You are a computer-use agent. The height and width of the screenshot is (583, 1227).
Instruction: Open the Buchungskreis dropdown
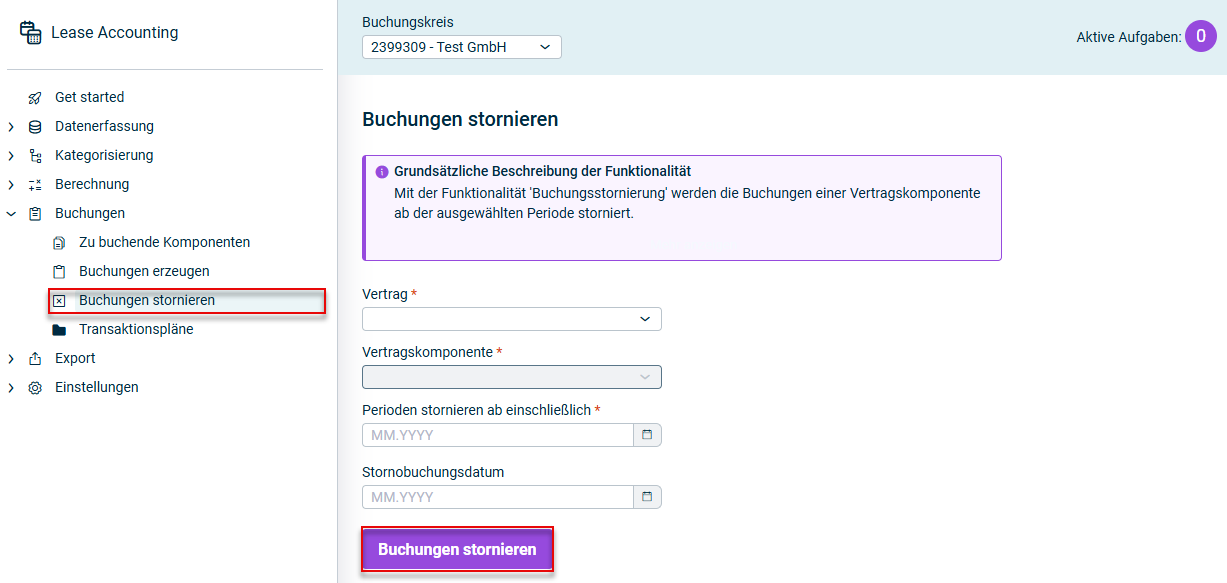[462, 47]
